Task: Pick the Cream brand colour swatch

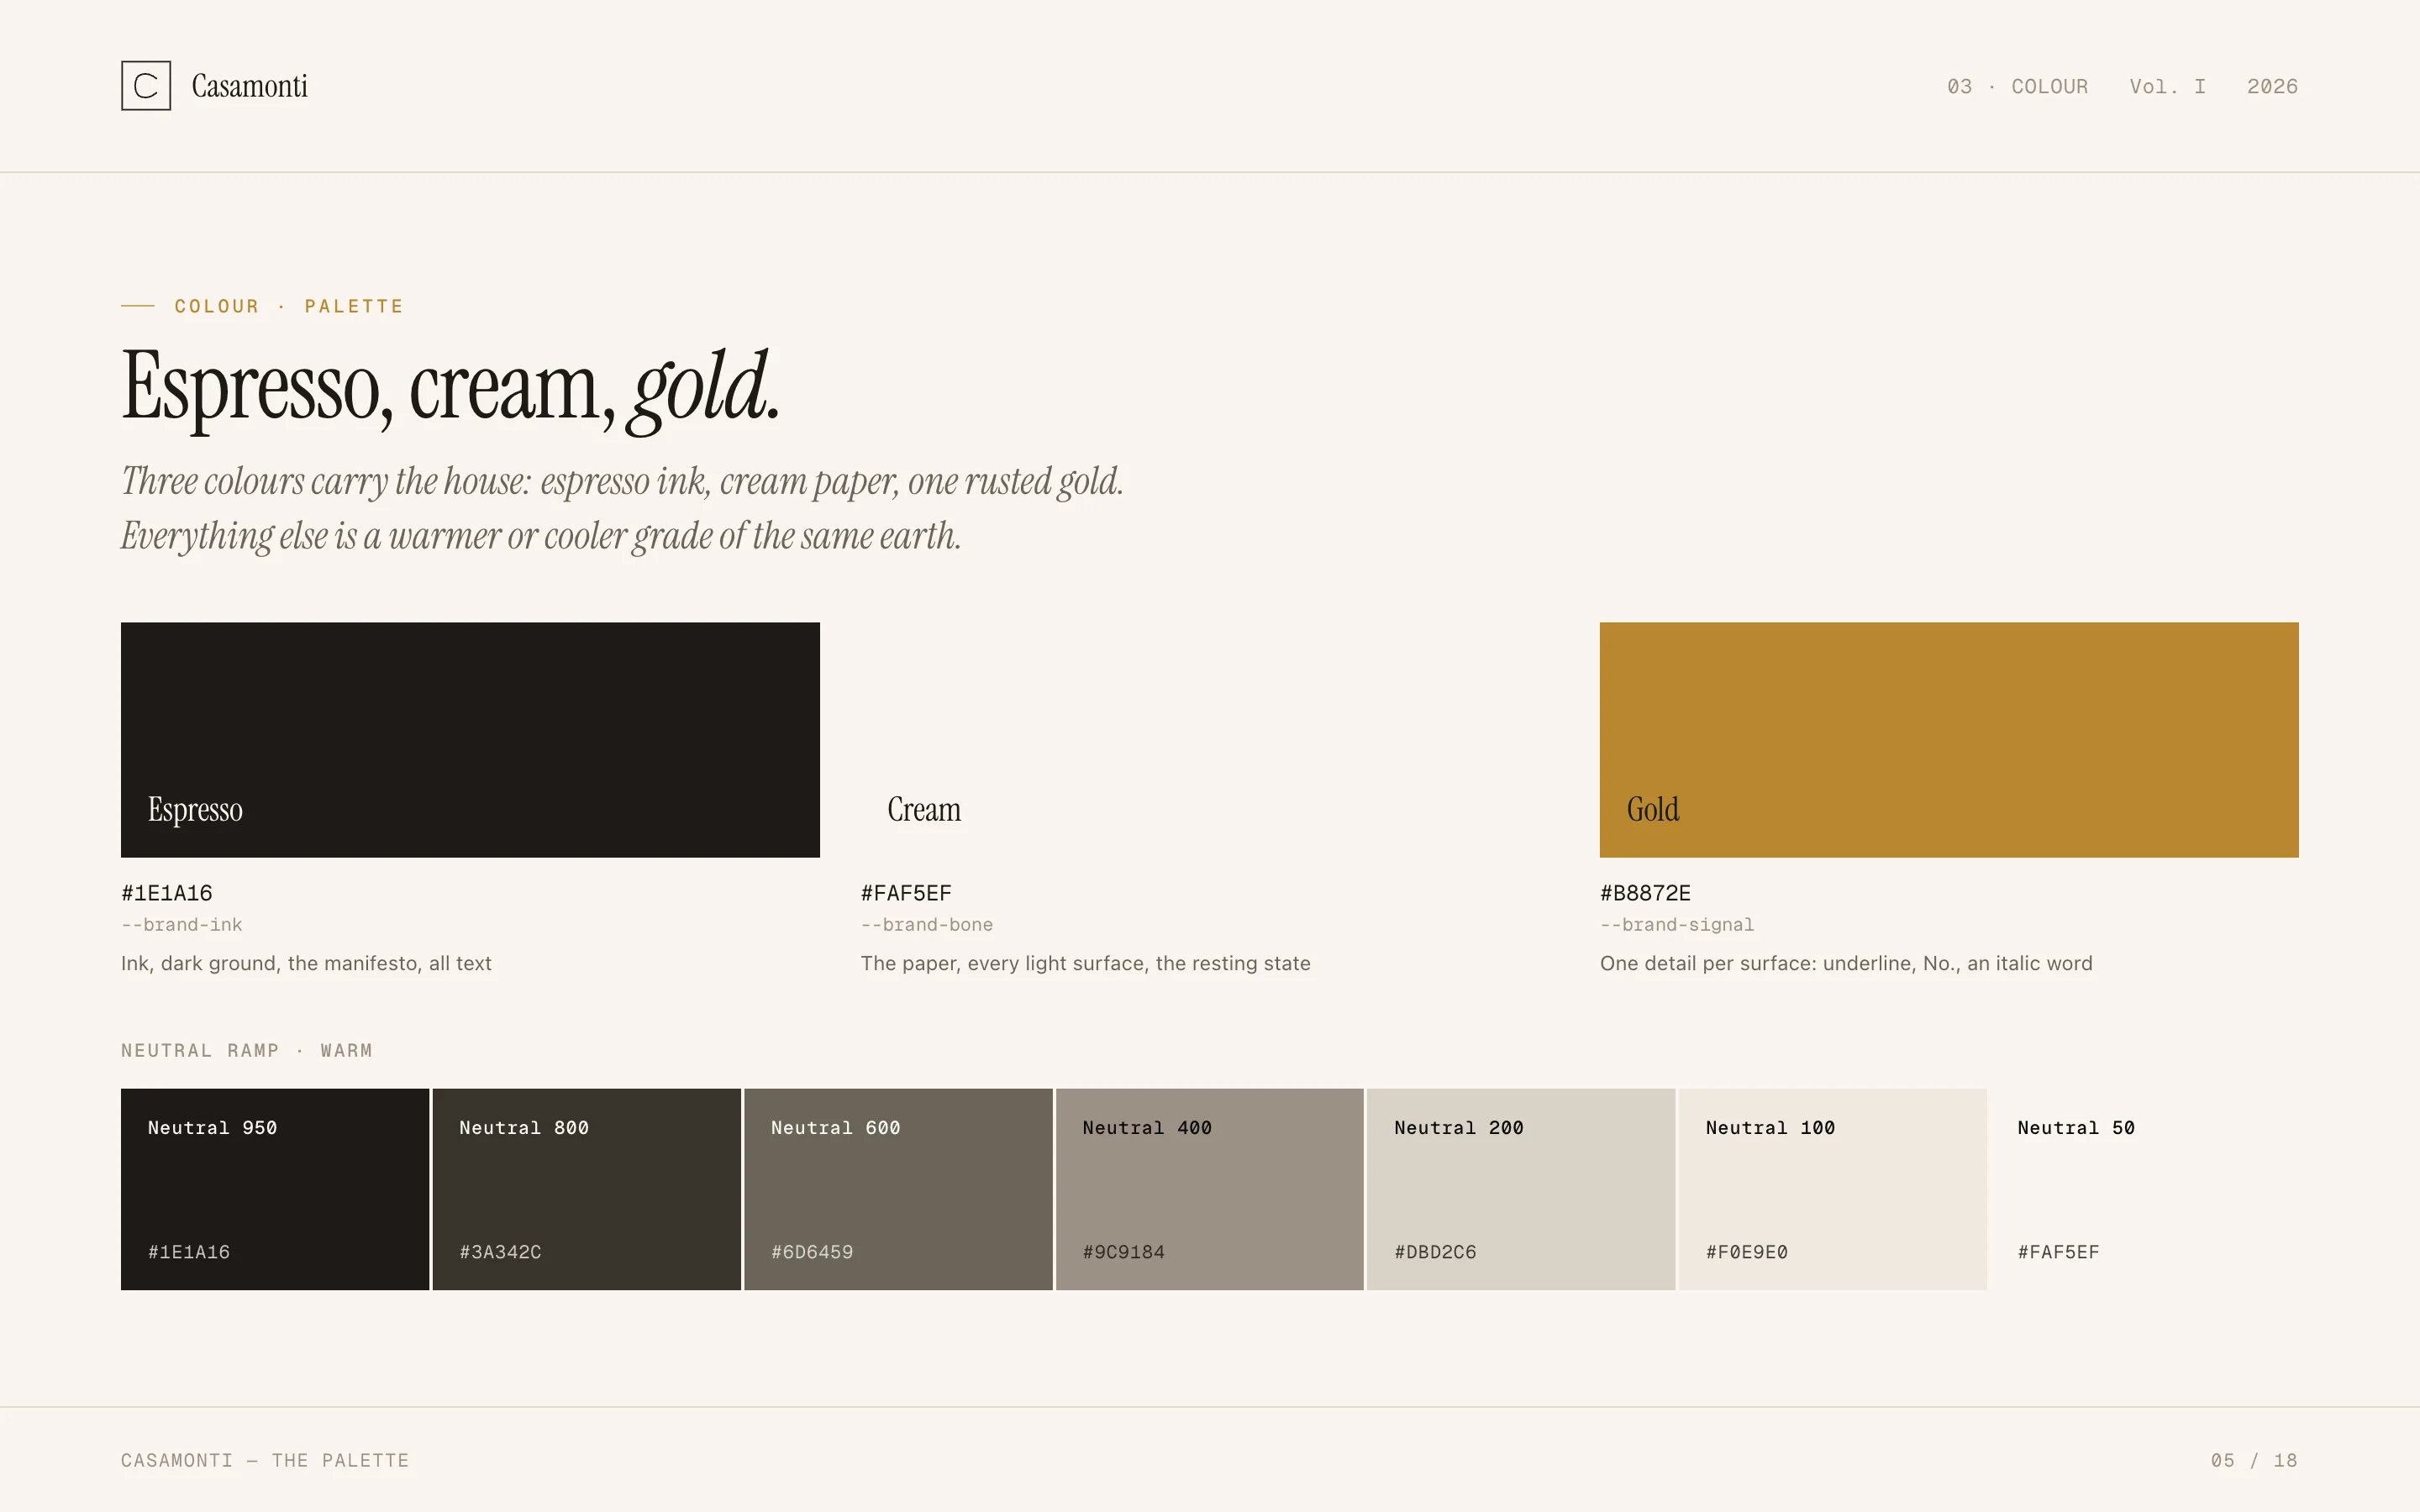Action: [x=1210, y=740]
